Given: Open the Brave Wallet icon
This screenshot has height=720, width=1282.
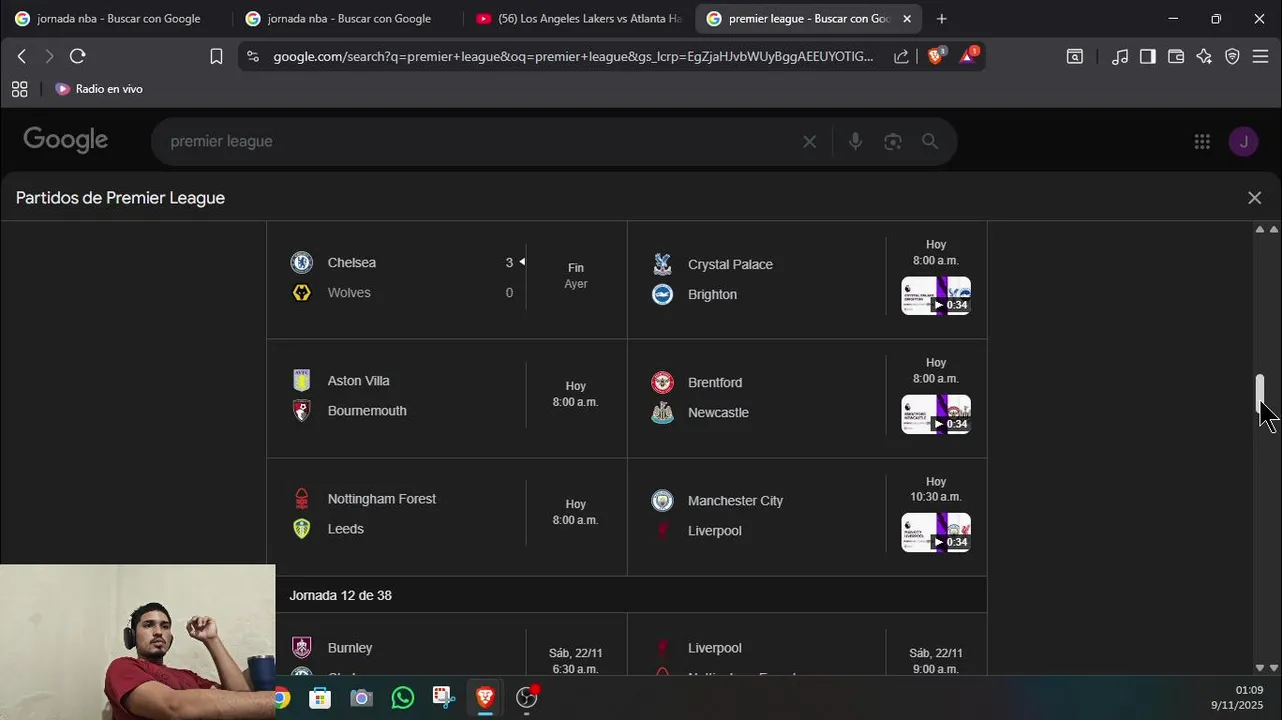Looking at the screenshot, I should (1176, 57).
